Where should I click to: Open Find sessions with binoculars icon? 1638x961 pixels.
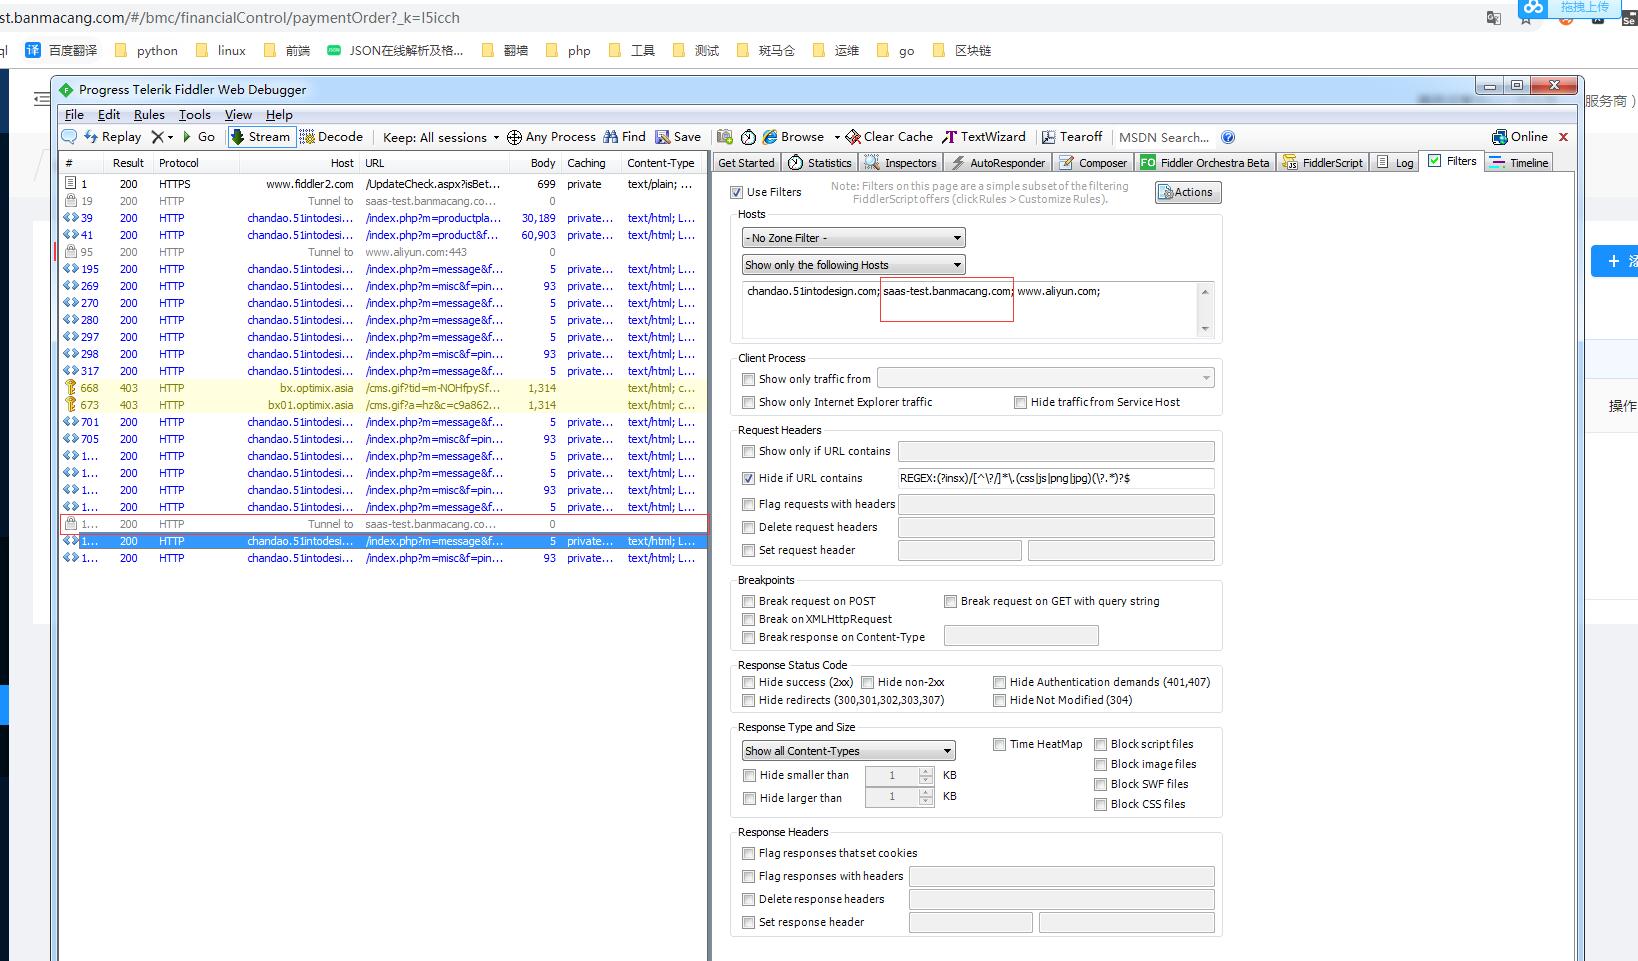click(624, 137)
